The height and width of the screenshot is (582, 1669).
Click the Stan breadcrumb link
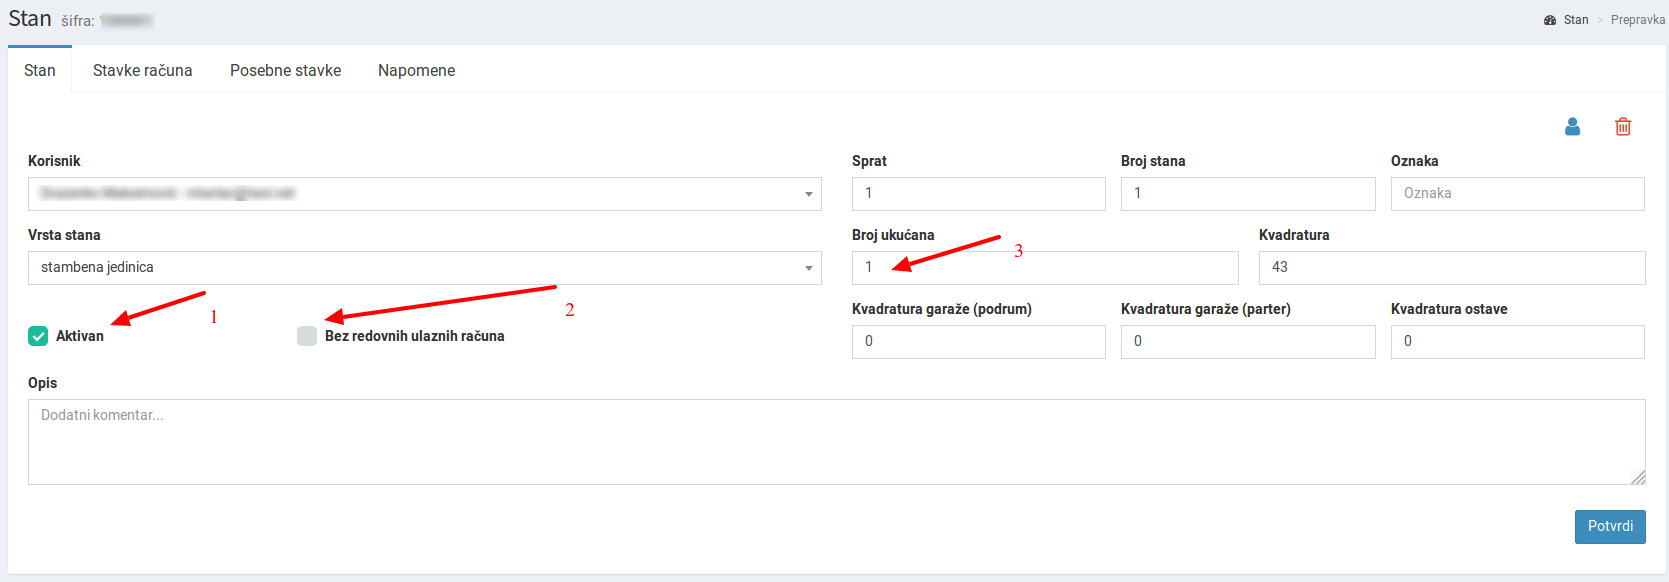click(x=1576, y=20)
